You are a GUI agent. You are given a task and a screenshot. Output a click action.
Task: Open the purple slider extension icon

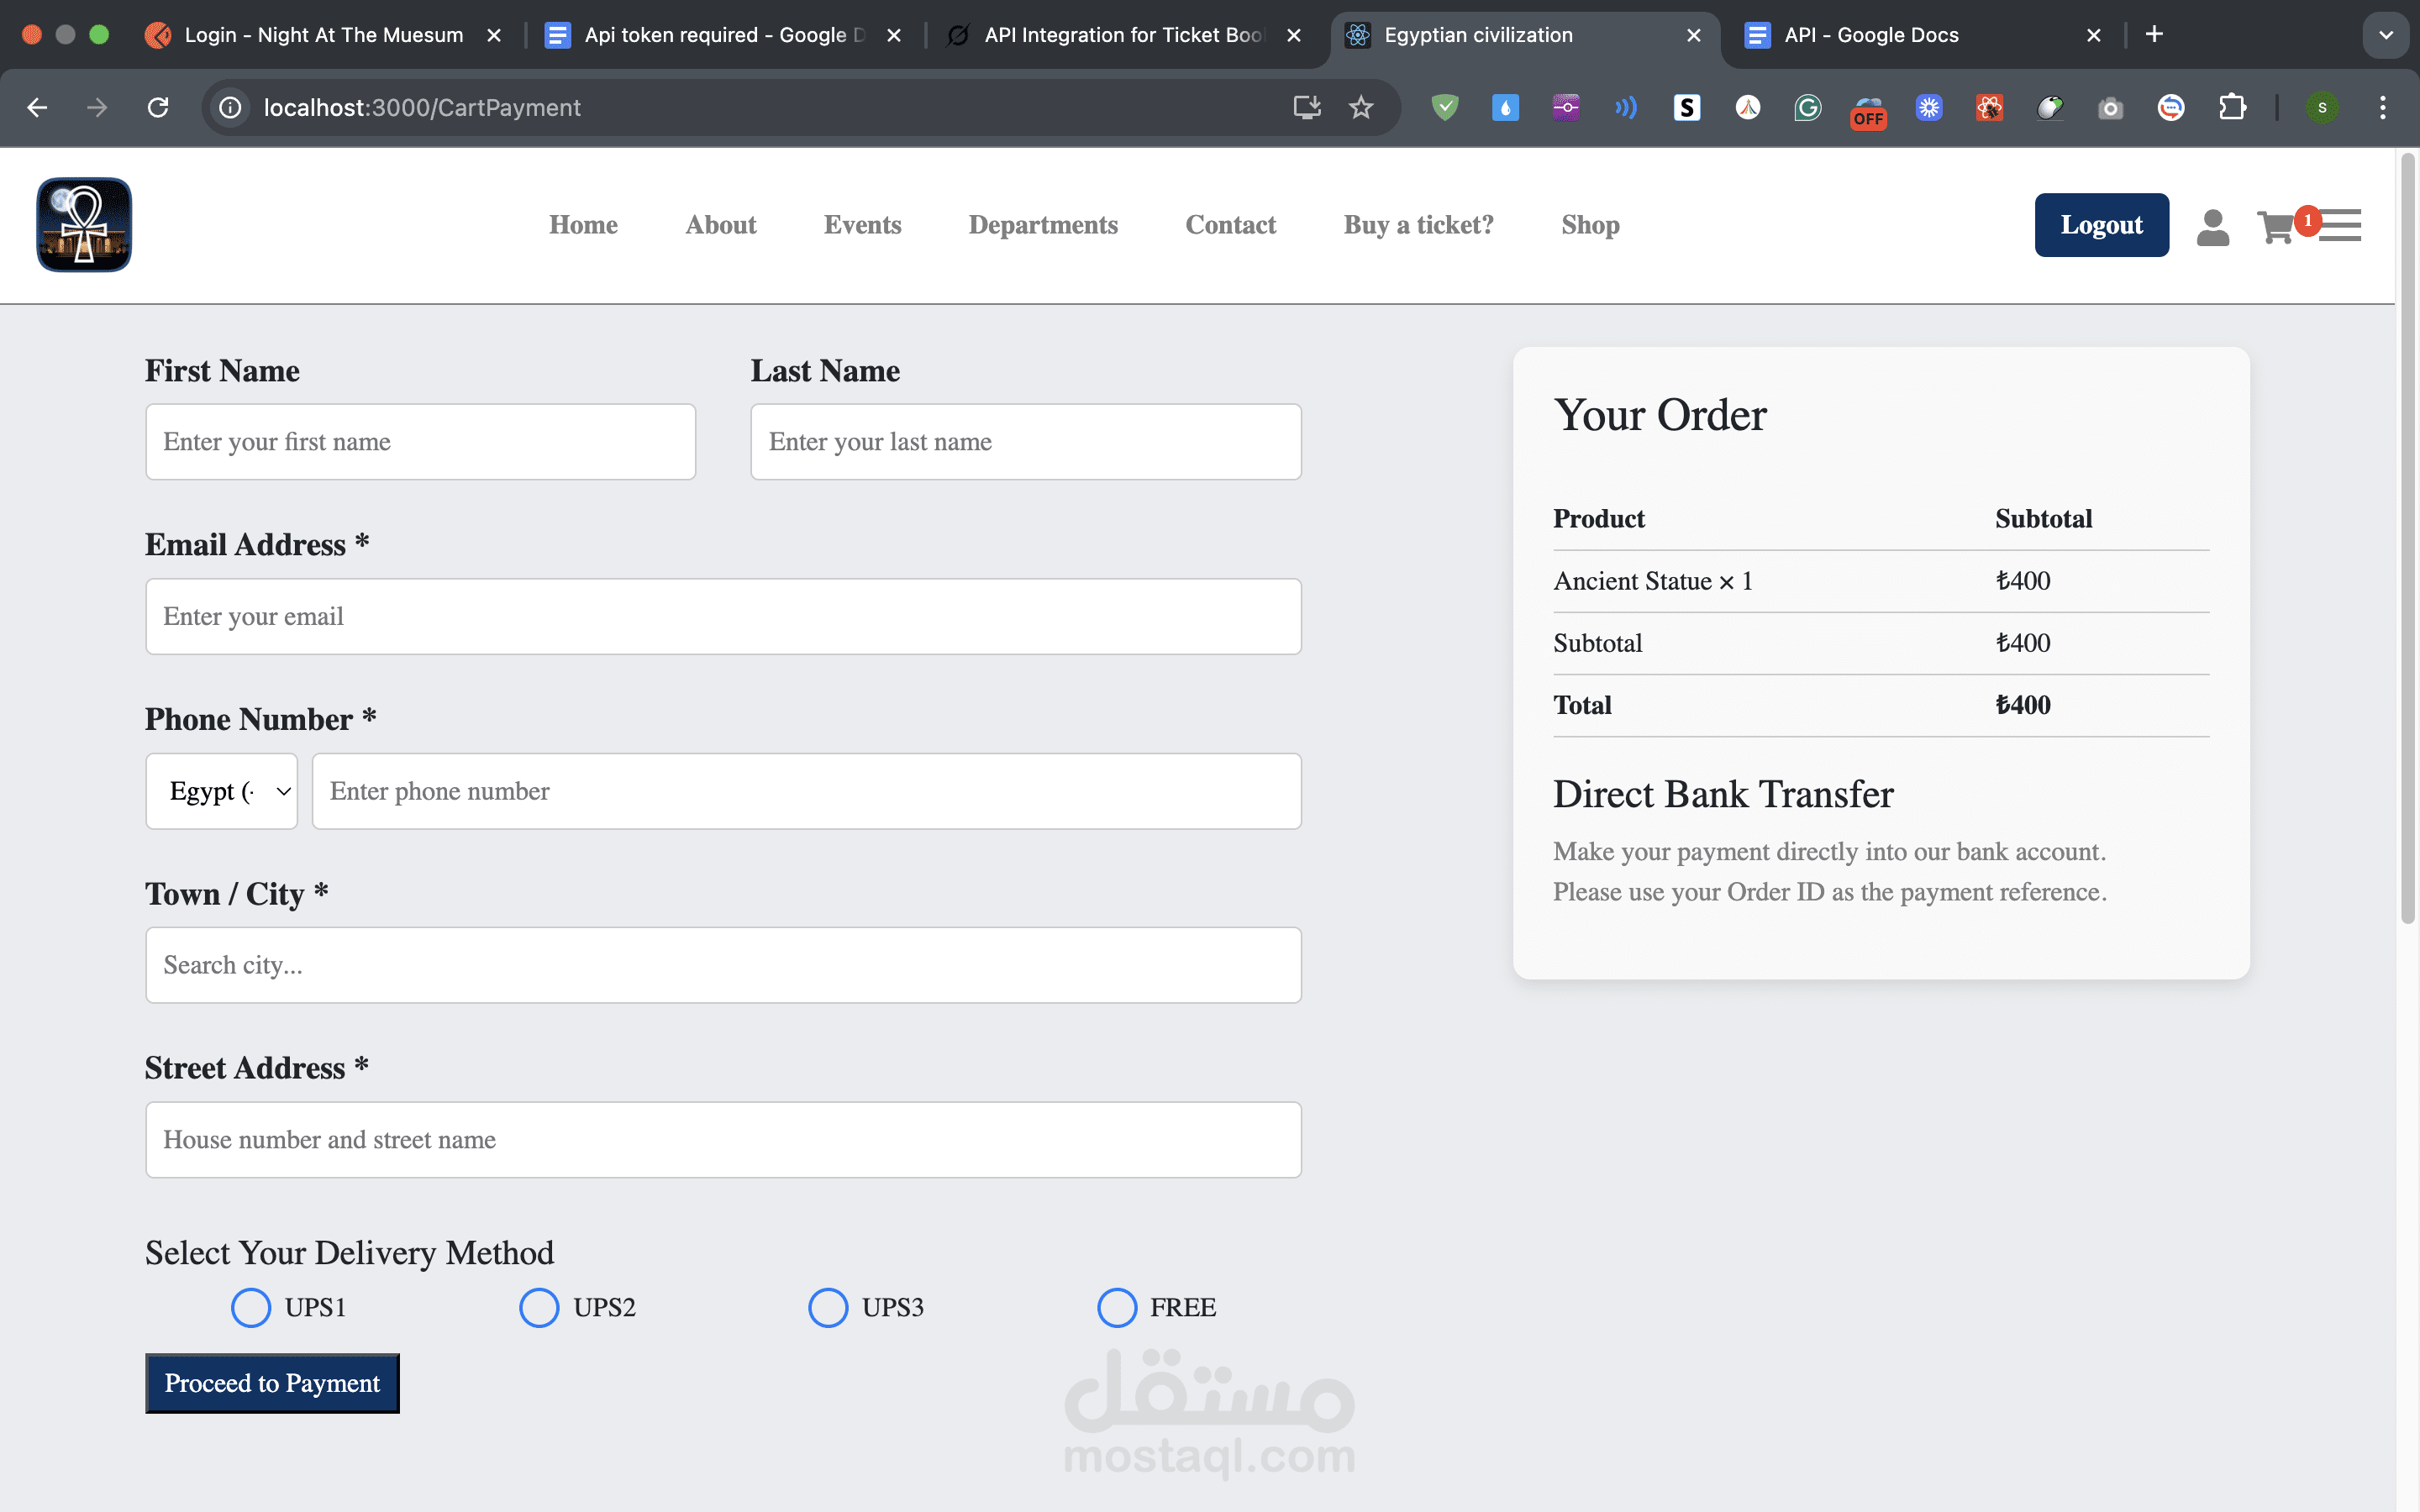point(1566,108)
